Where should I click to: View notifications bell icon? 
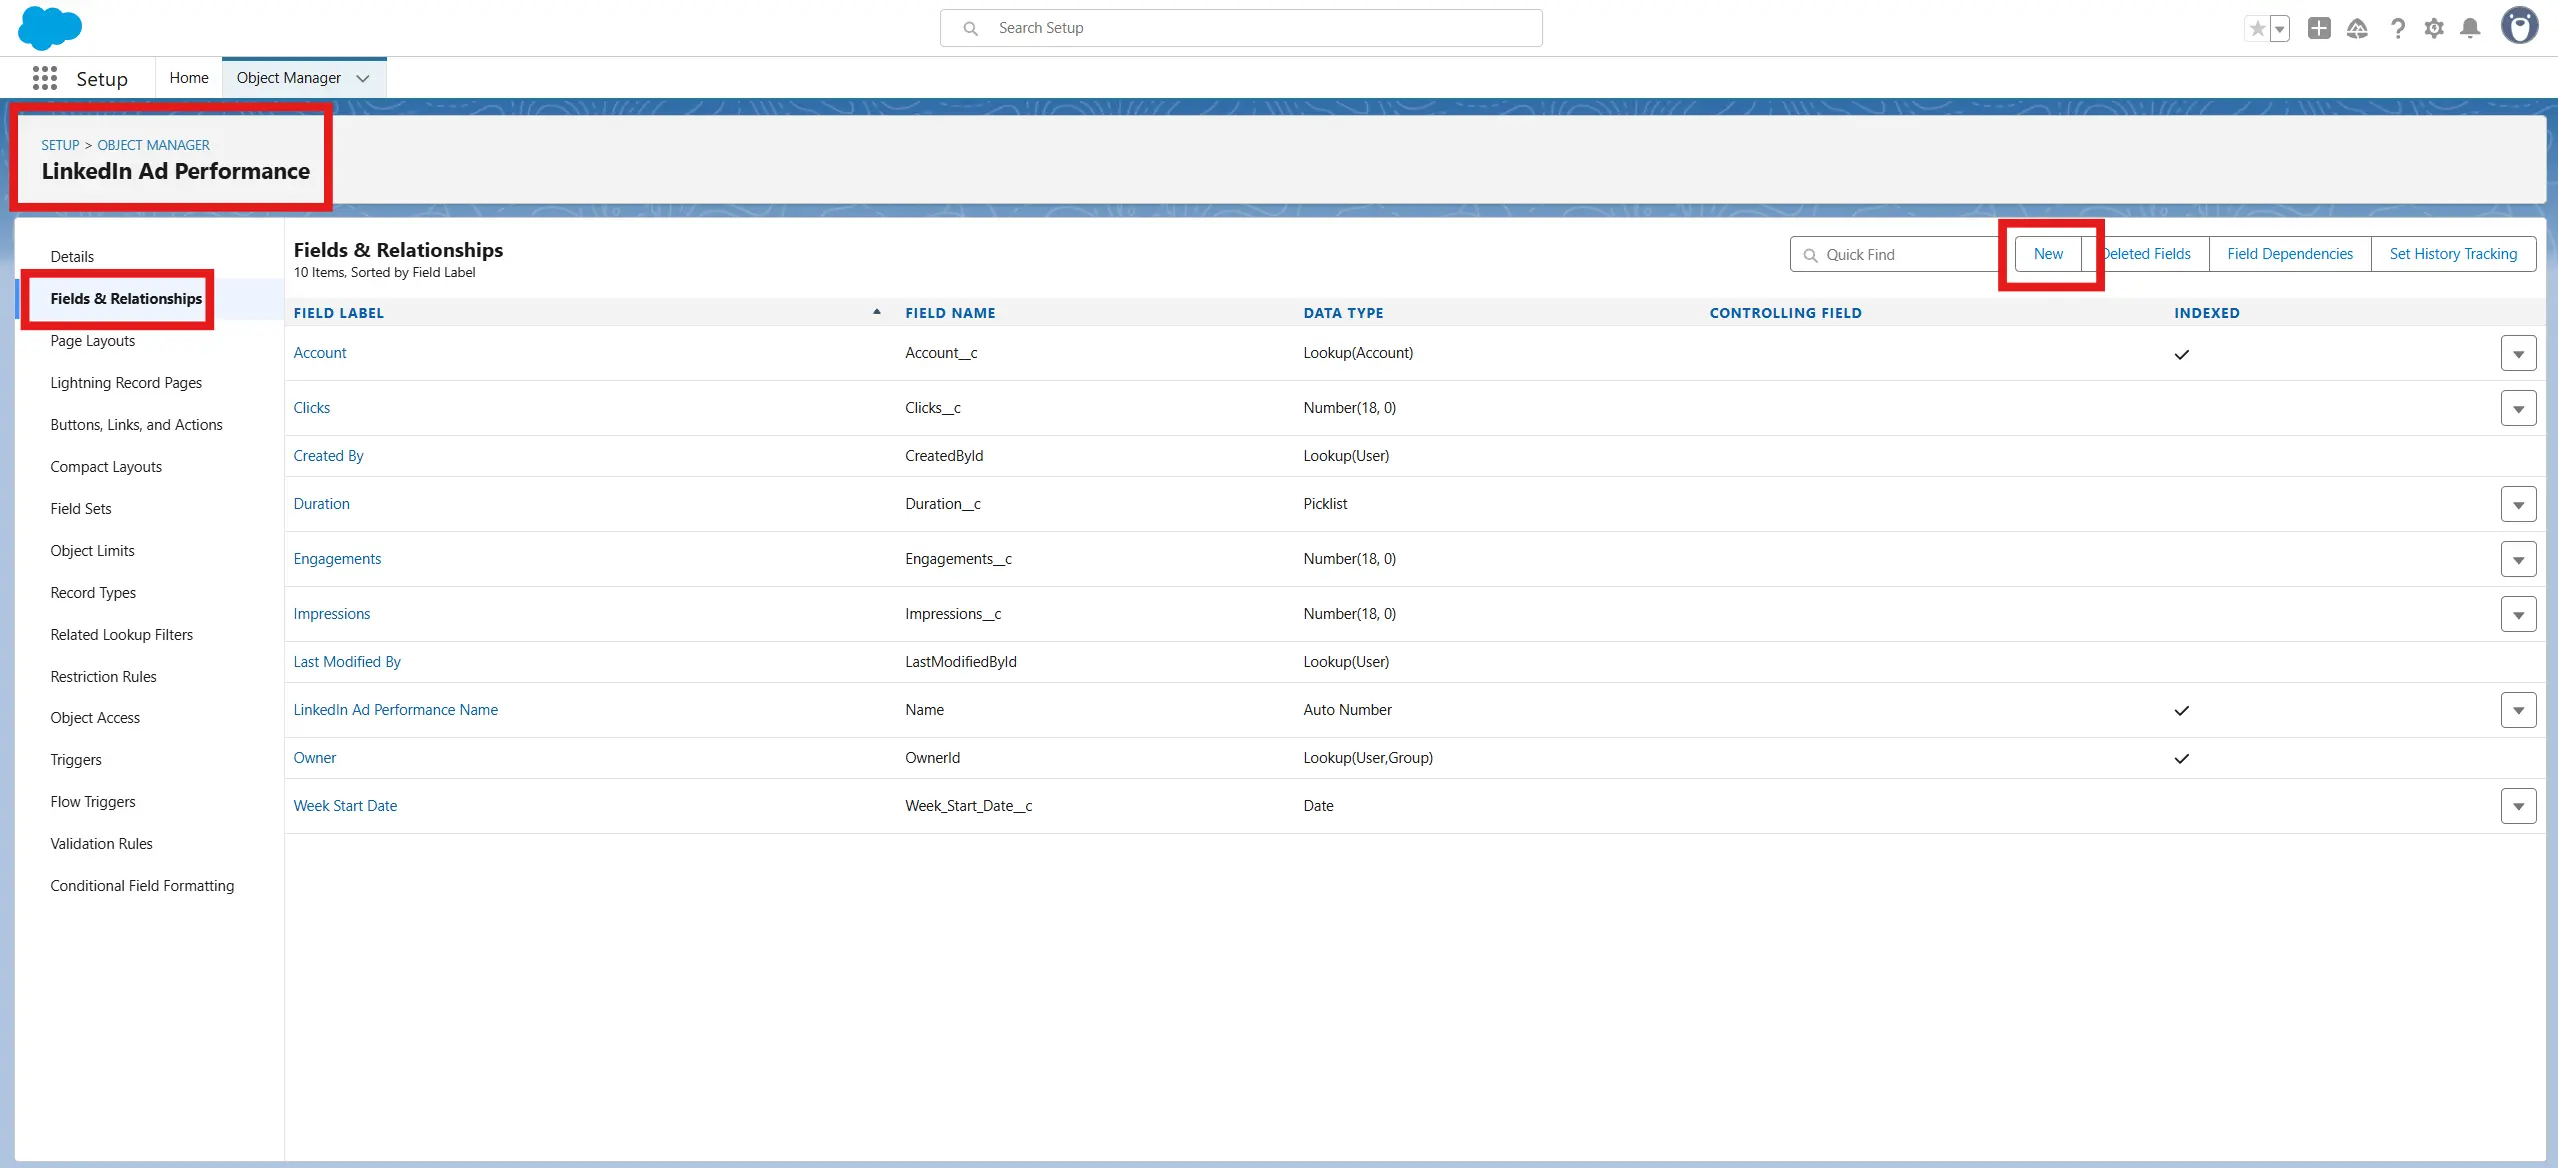(2470, 28)
